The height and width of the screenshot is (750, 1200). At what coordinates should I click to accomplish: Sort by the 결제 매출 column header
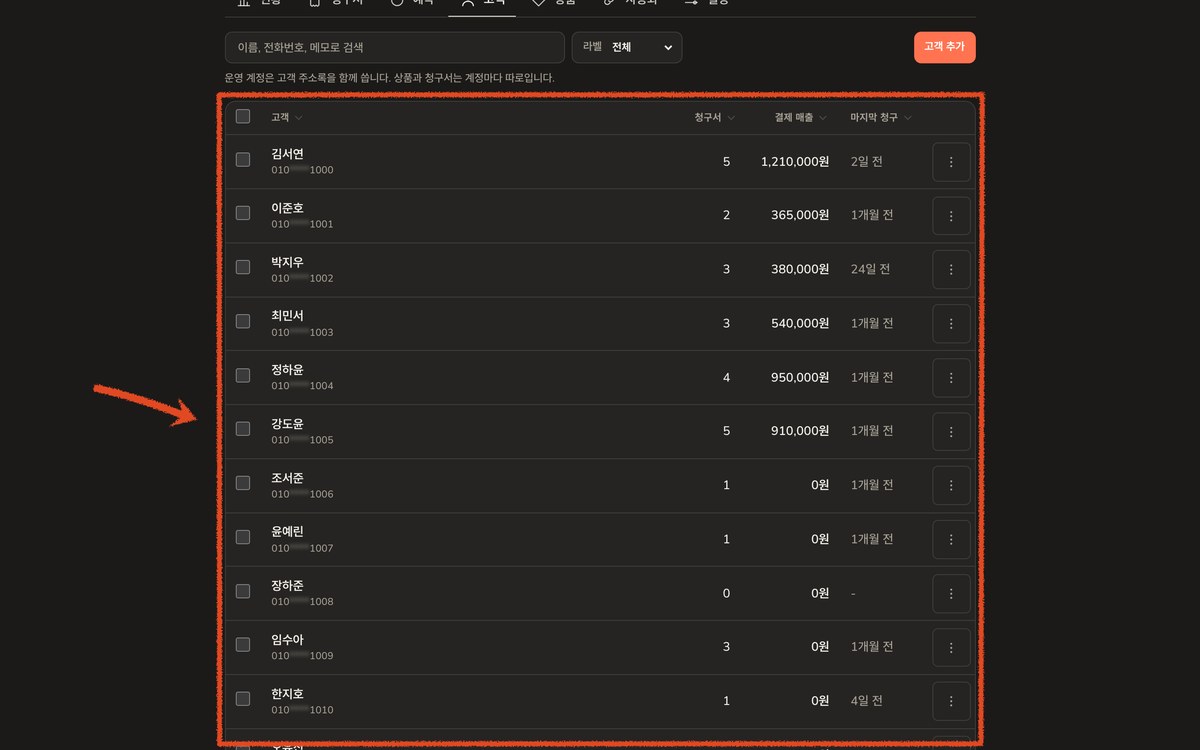pos(800,118)
